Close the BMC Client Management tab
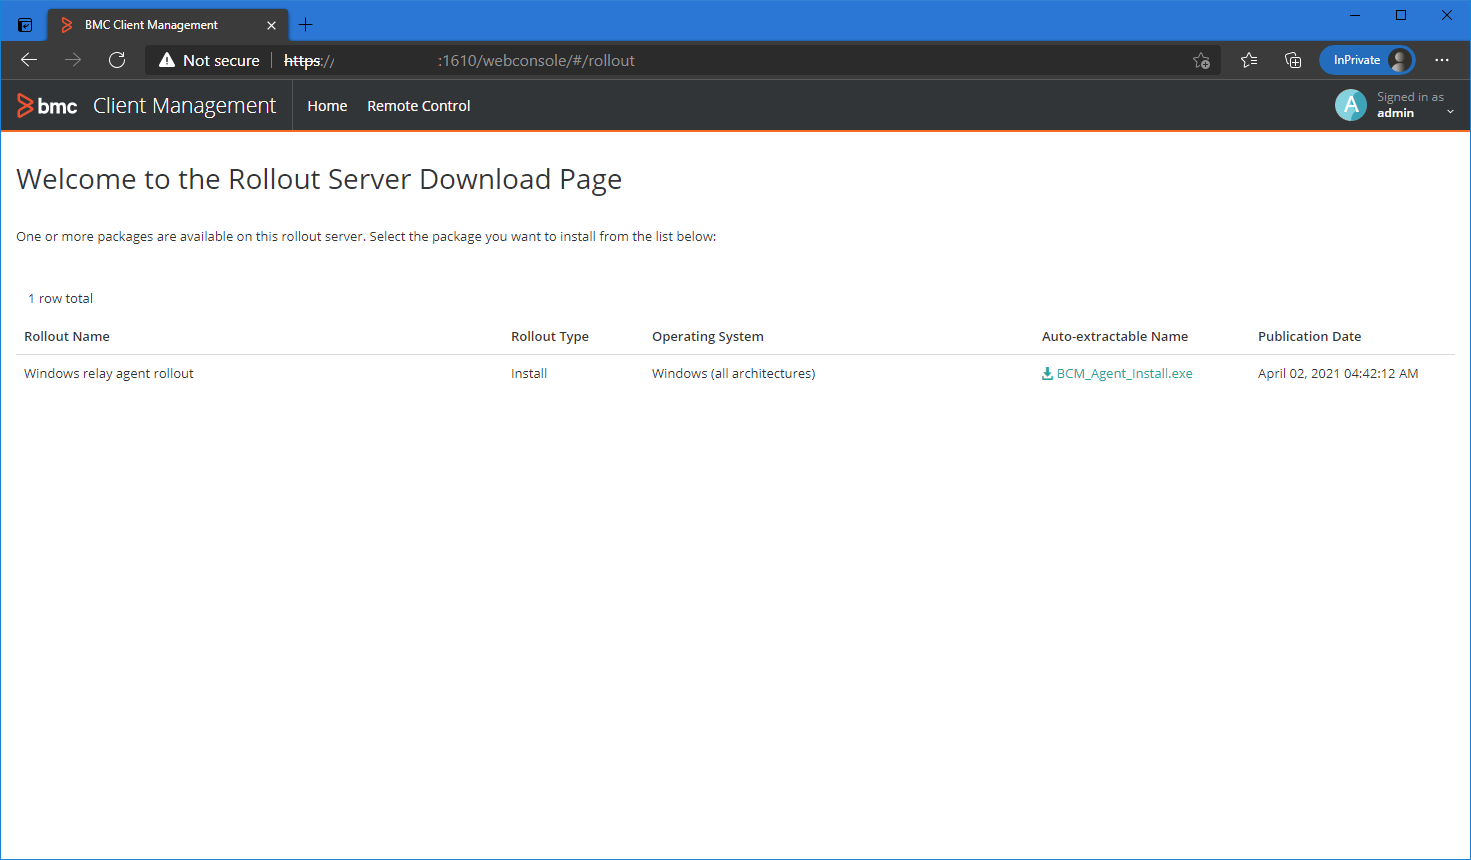1471x860 pixels. [x=271, y=25]
